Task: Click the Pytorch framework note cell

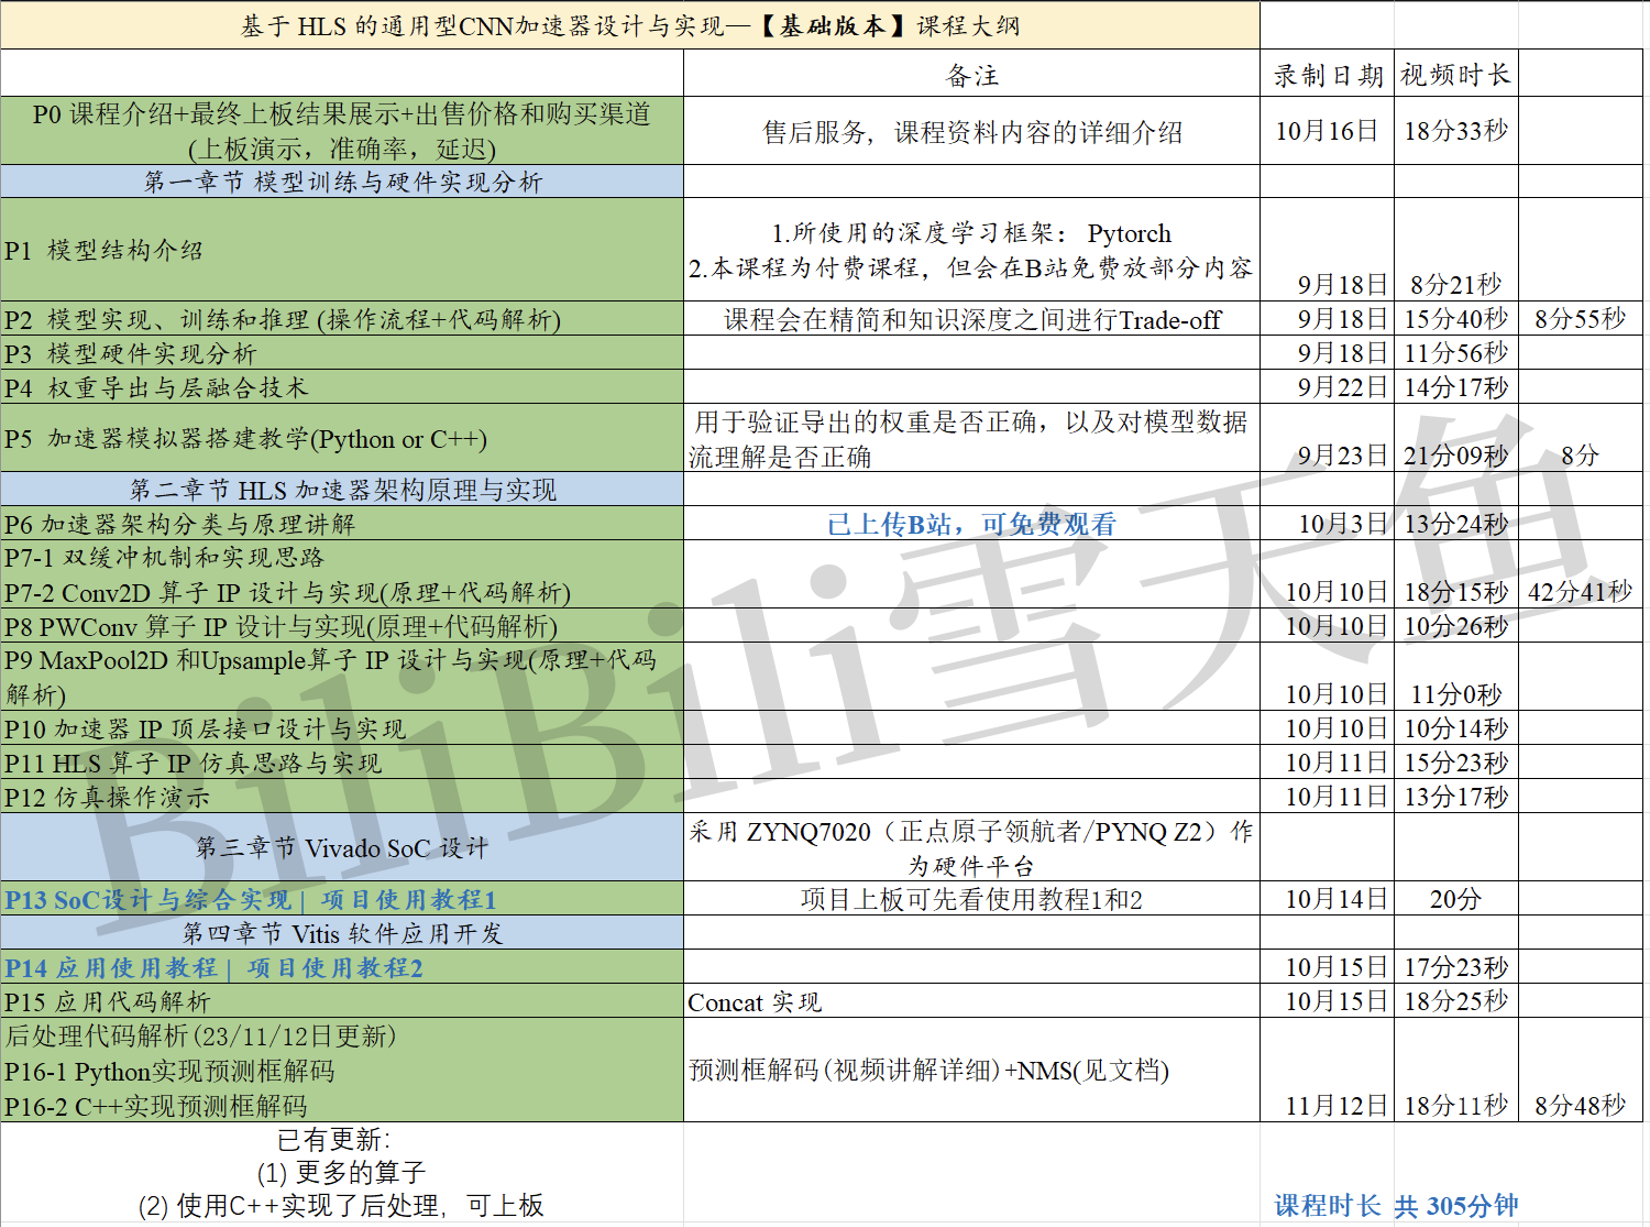Action: [x=972, y=250]
